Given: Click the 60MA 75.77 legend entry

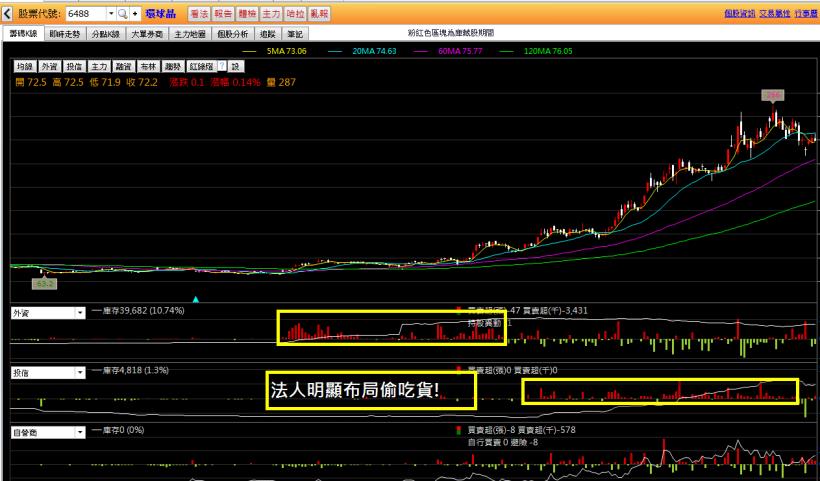Looking at the screenshot, I should click(x=460, y=51).
